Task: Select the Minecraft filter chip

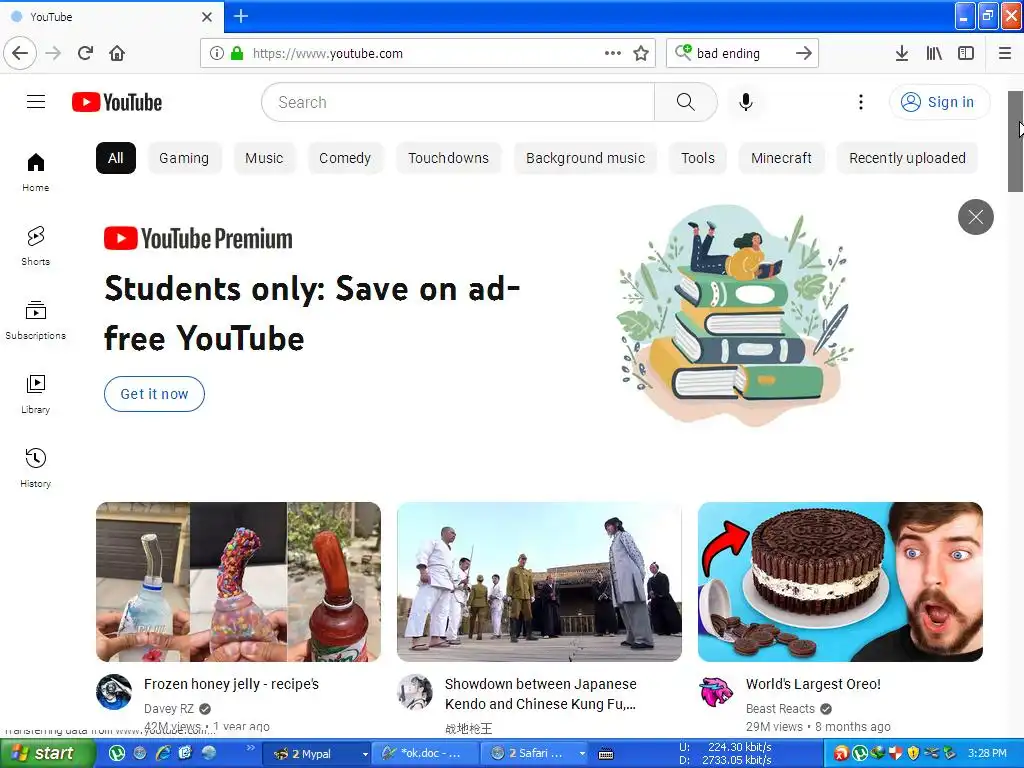Action: [x=781, y=158]
